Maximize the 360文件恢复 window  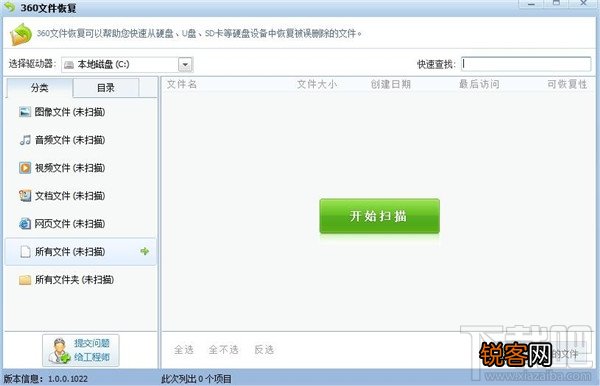556,4
